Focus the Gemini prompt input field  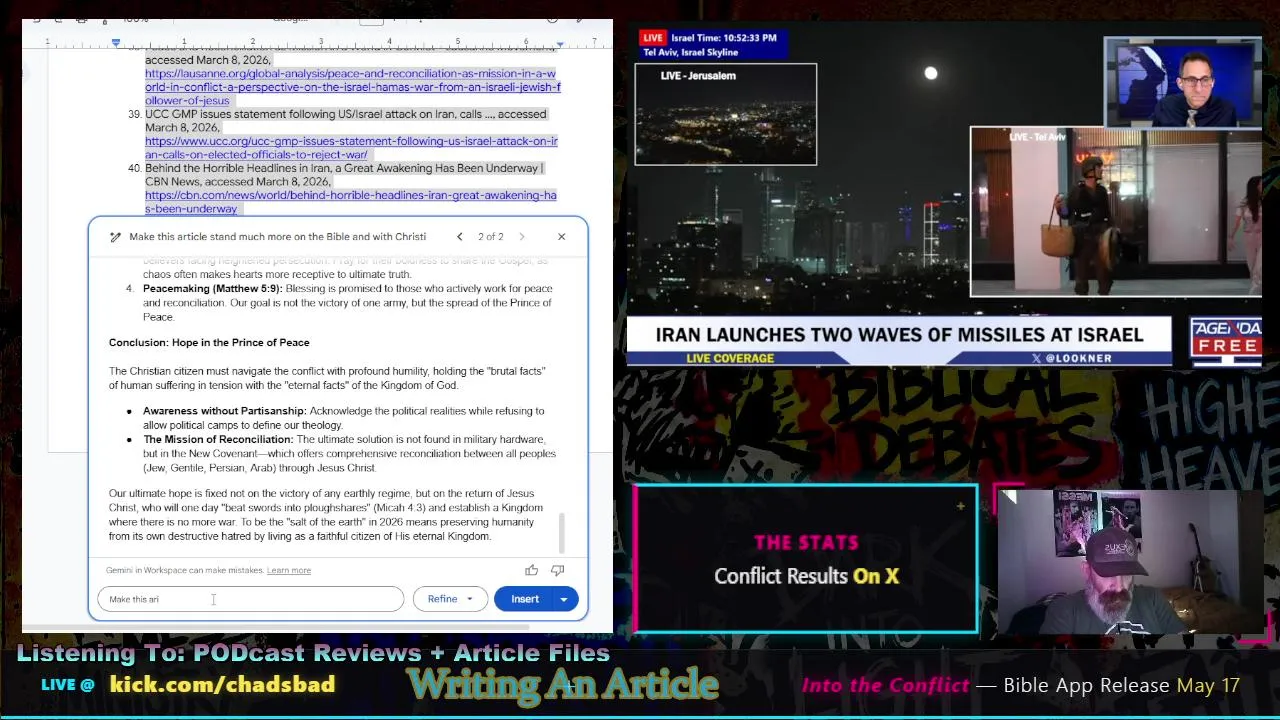click(x=251, y=599)
